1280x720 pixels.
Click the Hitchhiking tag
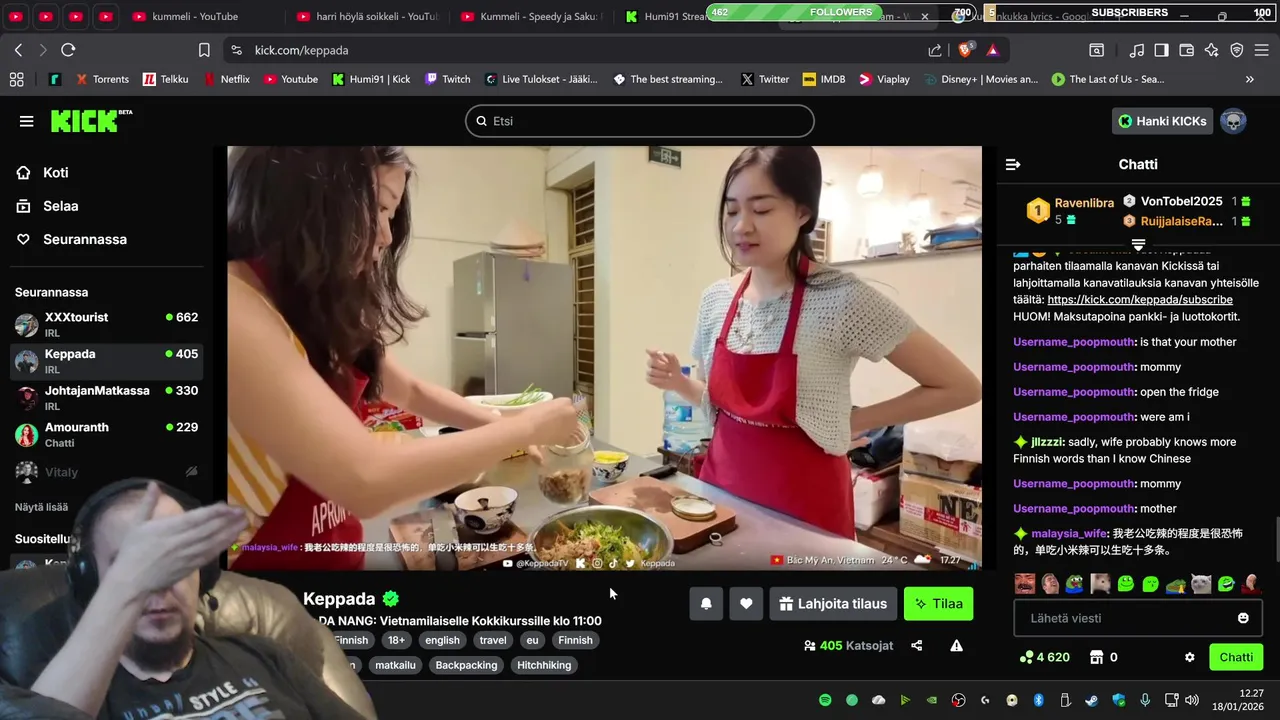pos(544,665)
